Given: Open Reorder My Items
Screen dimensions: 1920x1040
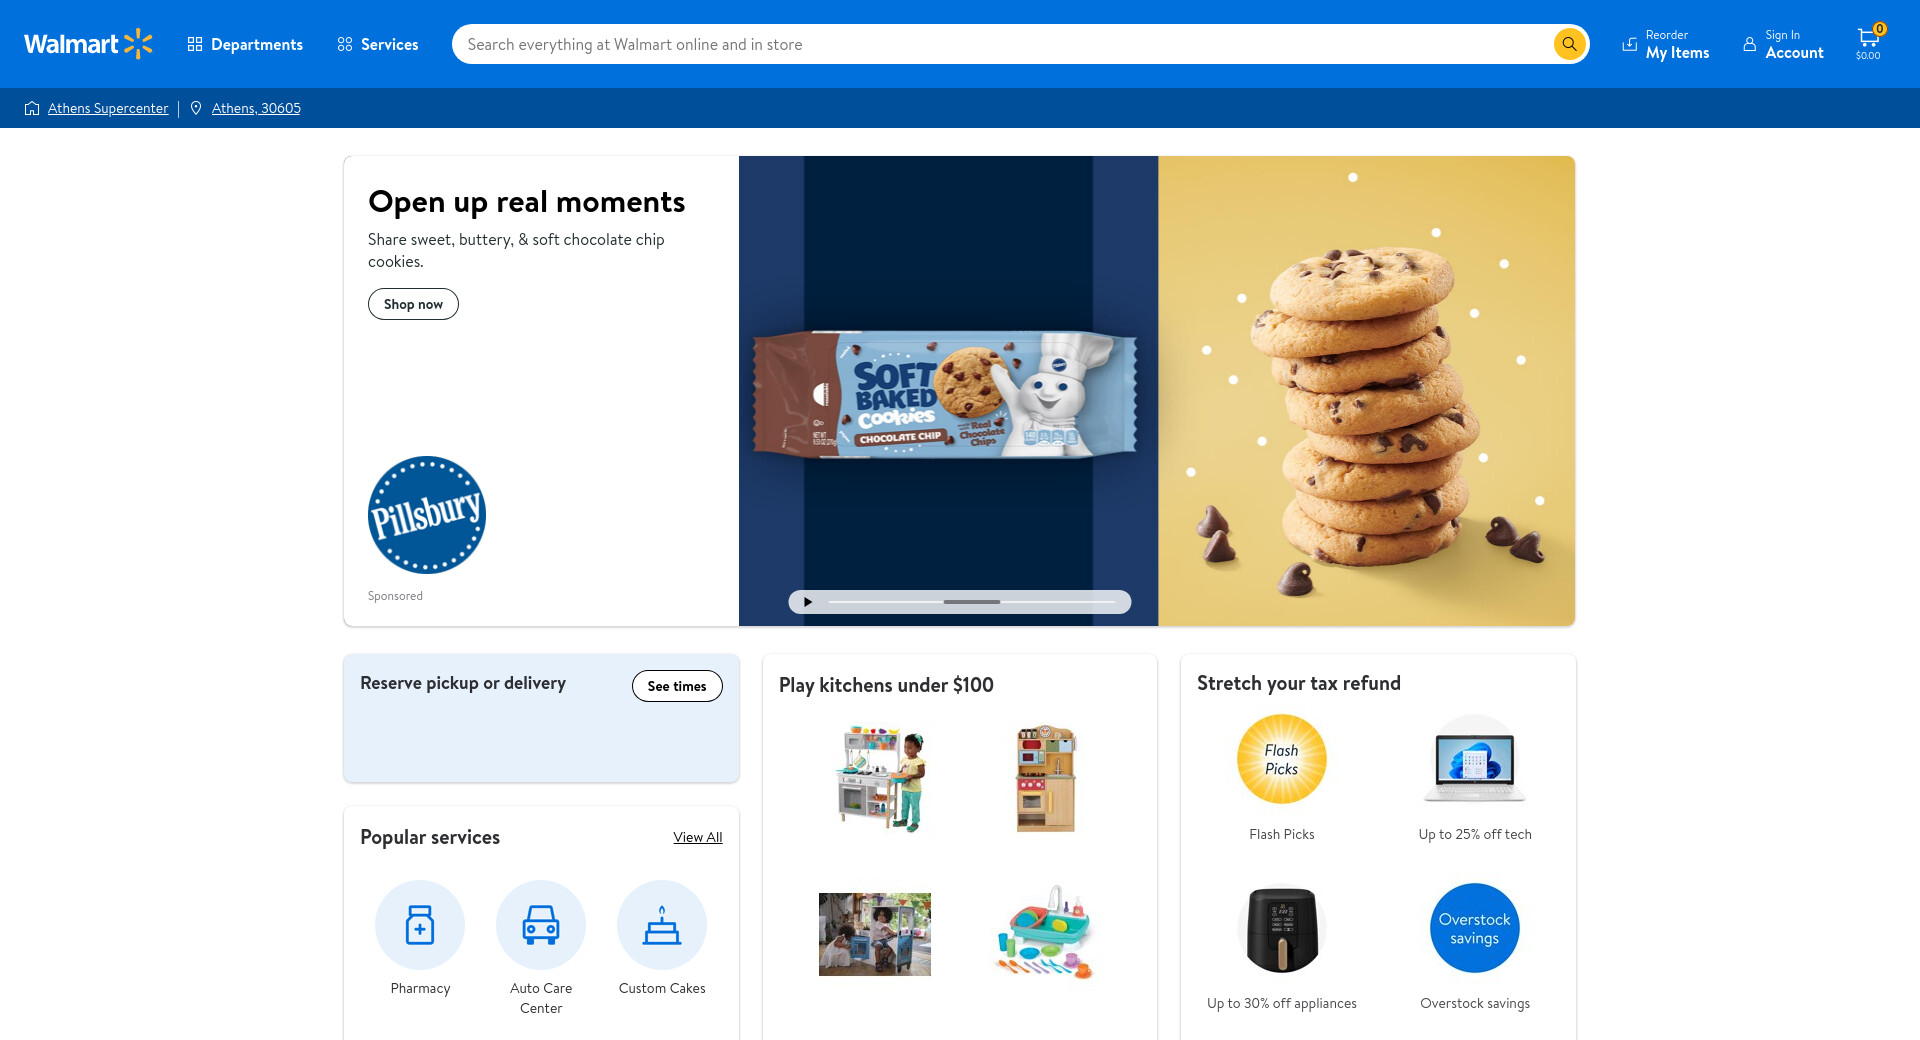Looking at the screenshot, I should pyautogui.click(x=1666, y=44).
